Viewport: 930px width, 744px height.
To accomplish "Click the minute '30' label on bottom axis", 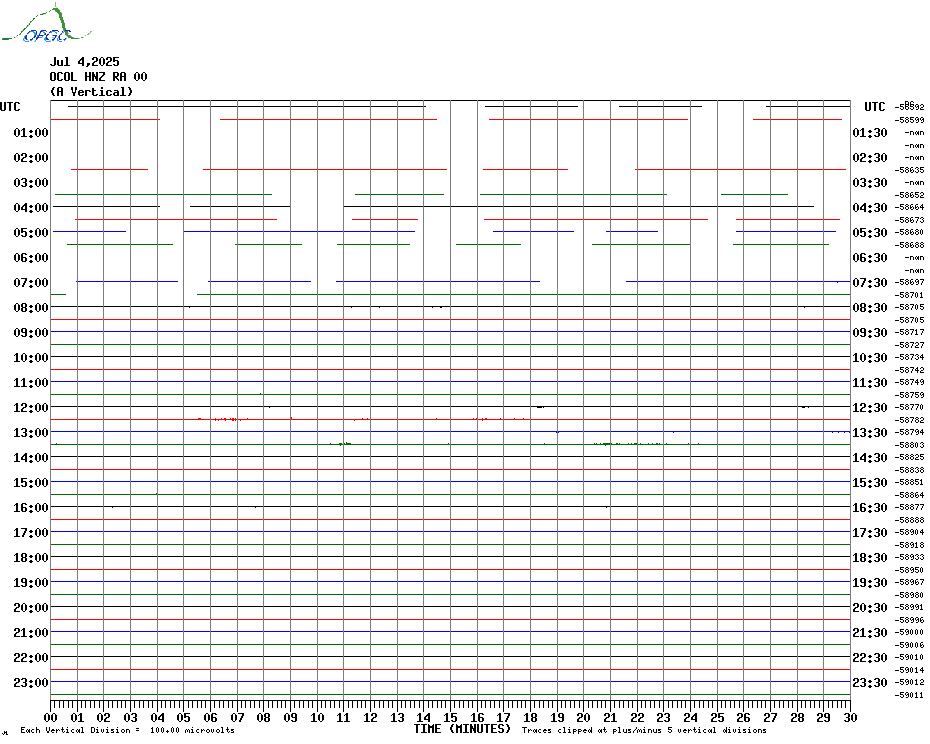I will point(851,718).
